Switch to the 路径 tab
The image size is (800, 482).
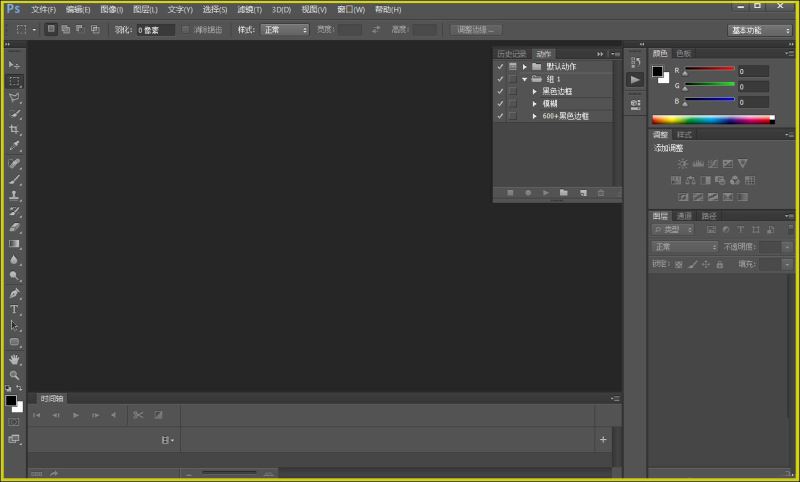[x=709, y=216]
